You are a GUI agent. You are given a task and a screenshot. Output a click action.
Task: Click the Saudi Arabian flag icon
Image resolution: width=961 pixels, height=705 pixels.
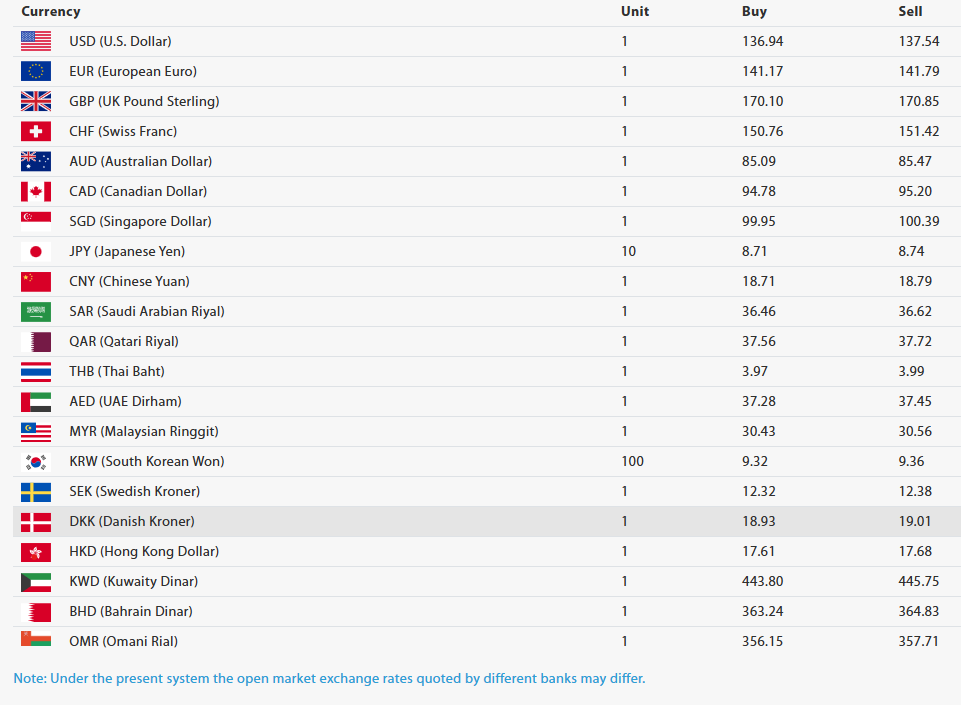tap(36, 311)
